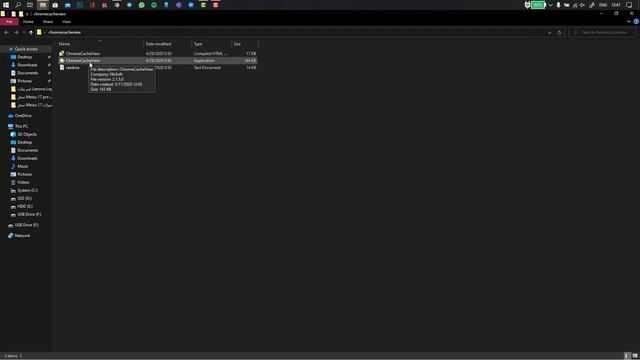Click the 12:47 clock in tray
Viewport: 640px width, 360px height.
[616, 5]
